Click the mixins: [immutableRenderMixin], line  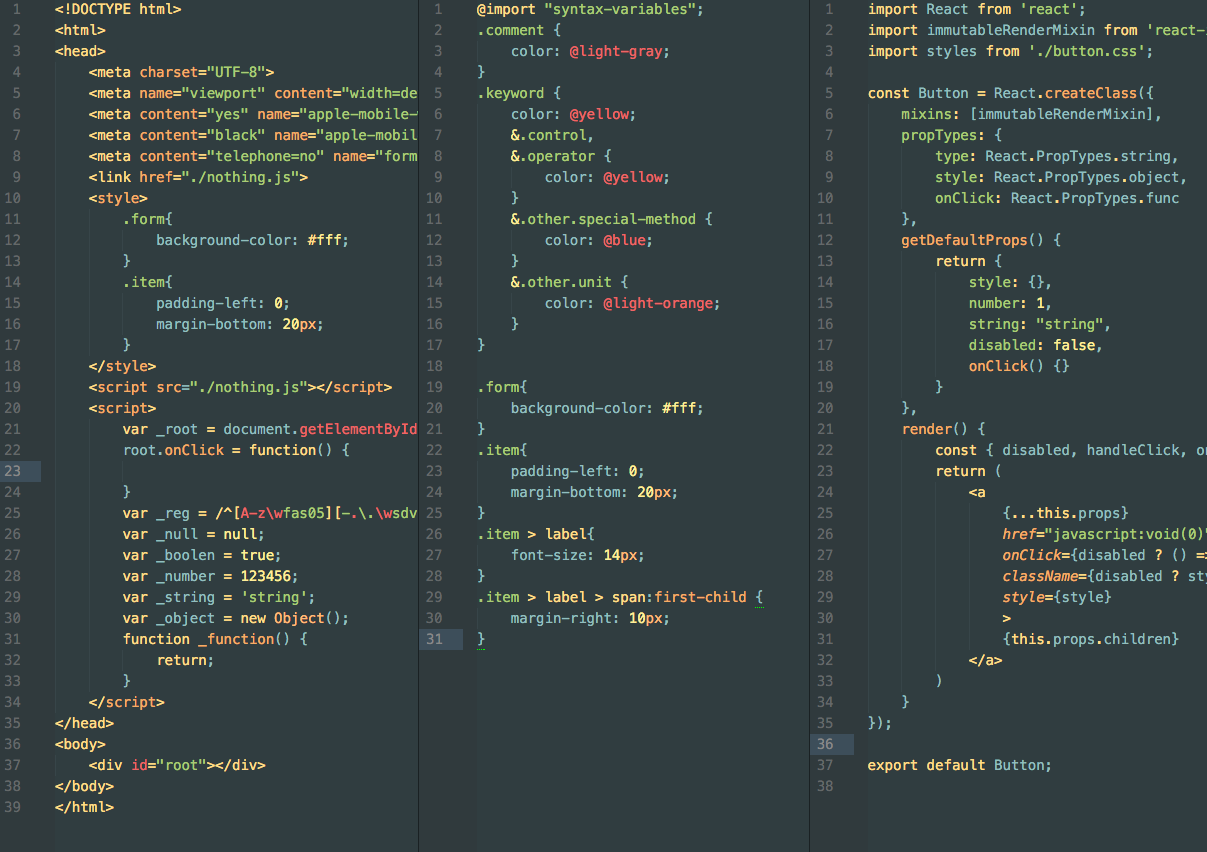coord(1032,114)
